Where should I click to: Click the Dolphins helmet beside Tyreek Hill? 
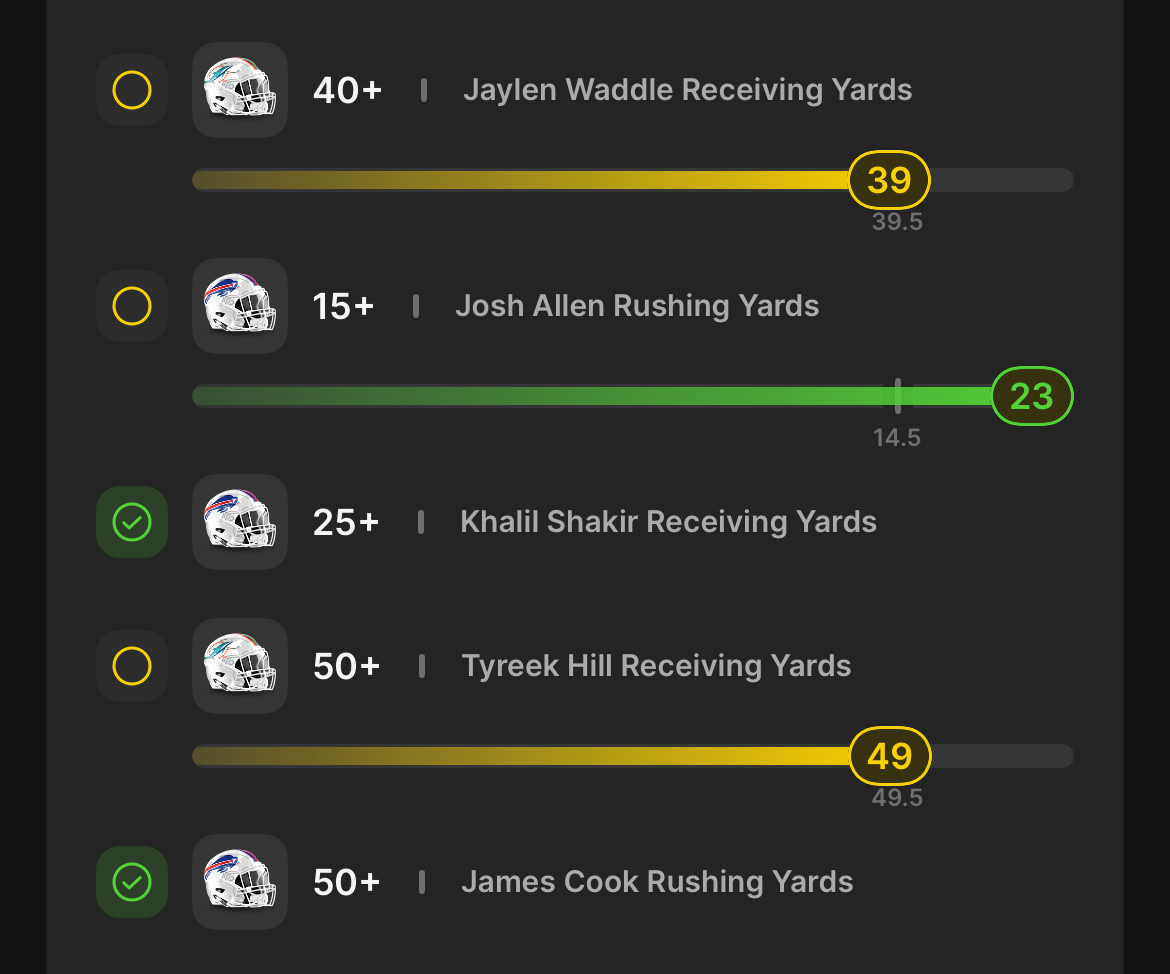coord(240,666)
